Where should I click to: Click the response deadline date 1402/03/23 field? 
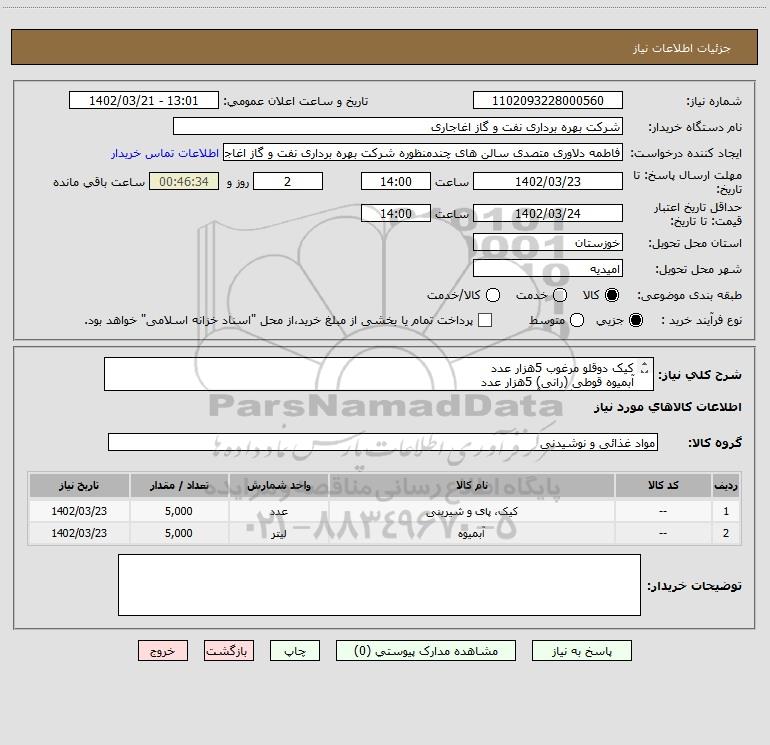click(548, 181)
